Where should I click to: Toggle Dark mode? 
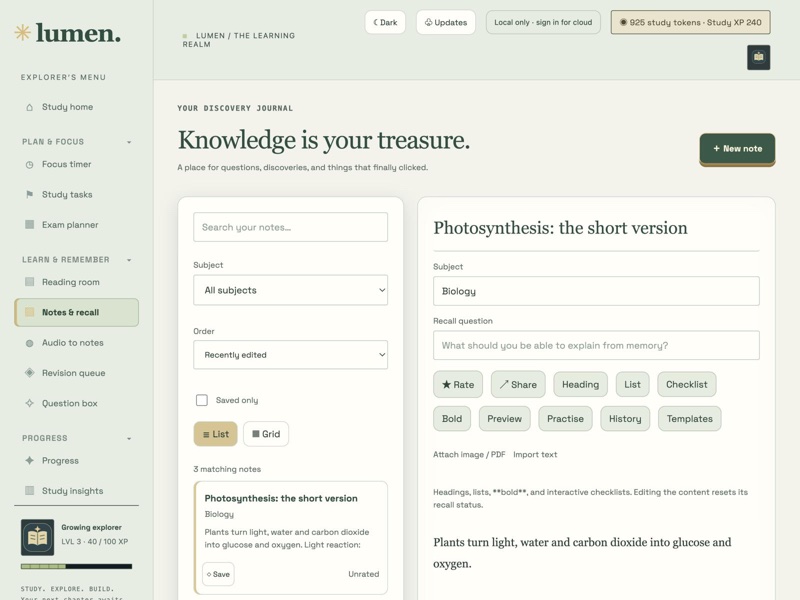point(385,22)
